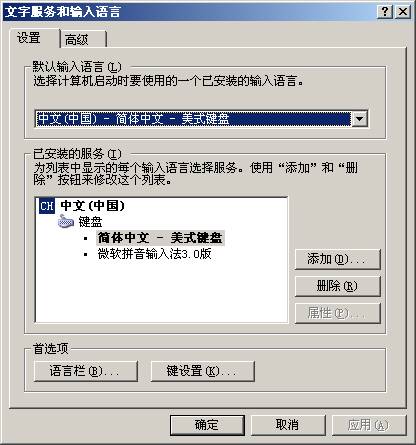This screenshot has width=416, height=445.
Task: Confirm with the 确定 button
Action: [x=207, y=425]
